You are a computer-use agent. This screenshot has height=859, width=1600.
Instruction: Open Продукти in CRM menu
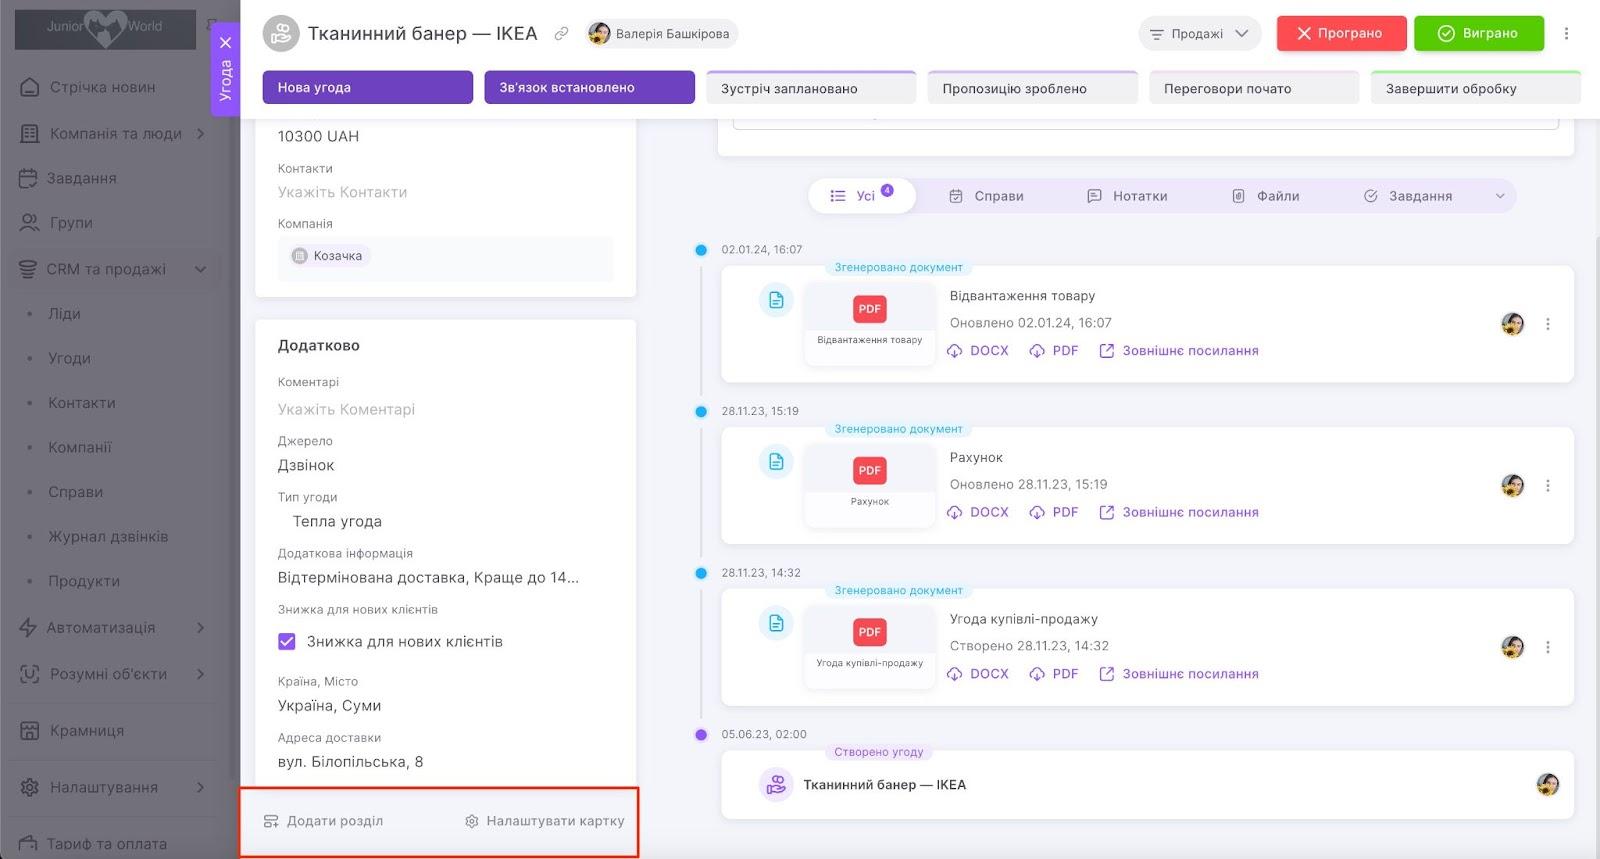(x=84, y=581)
